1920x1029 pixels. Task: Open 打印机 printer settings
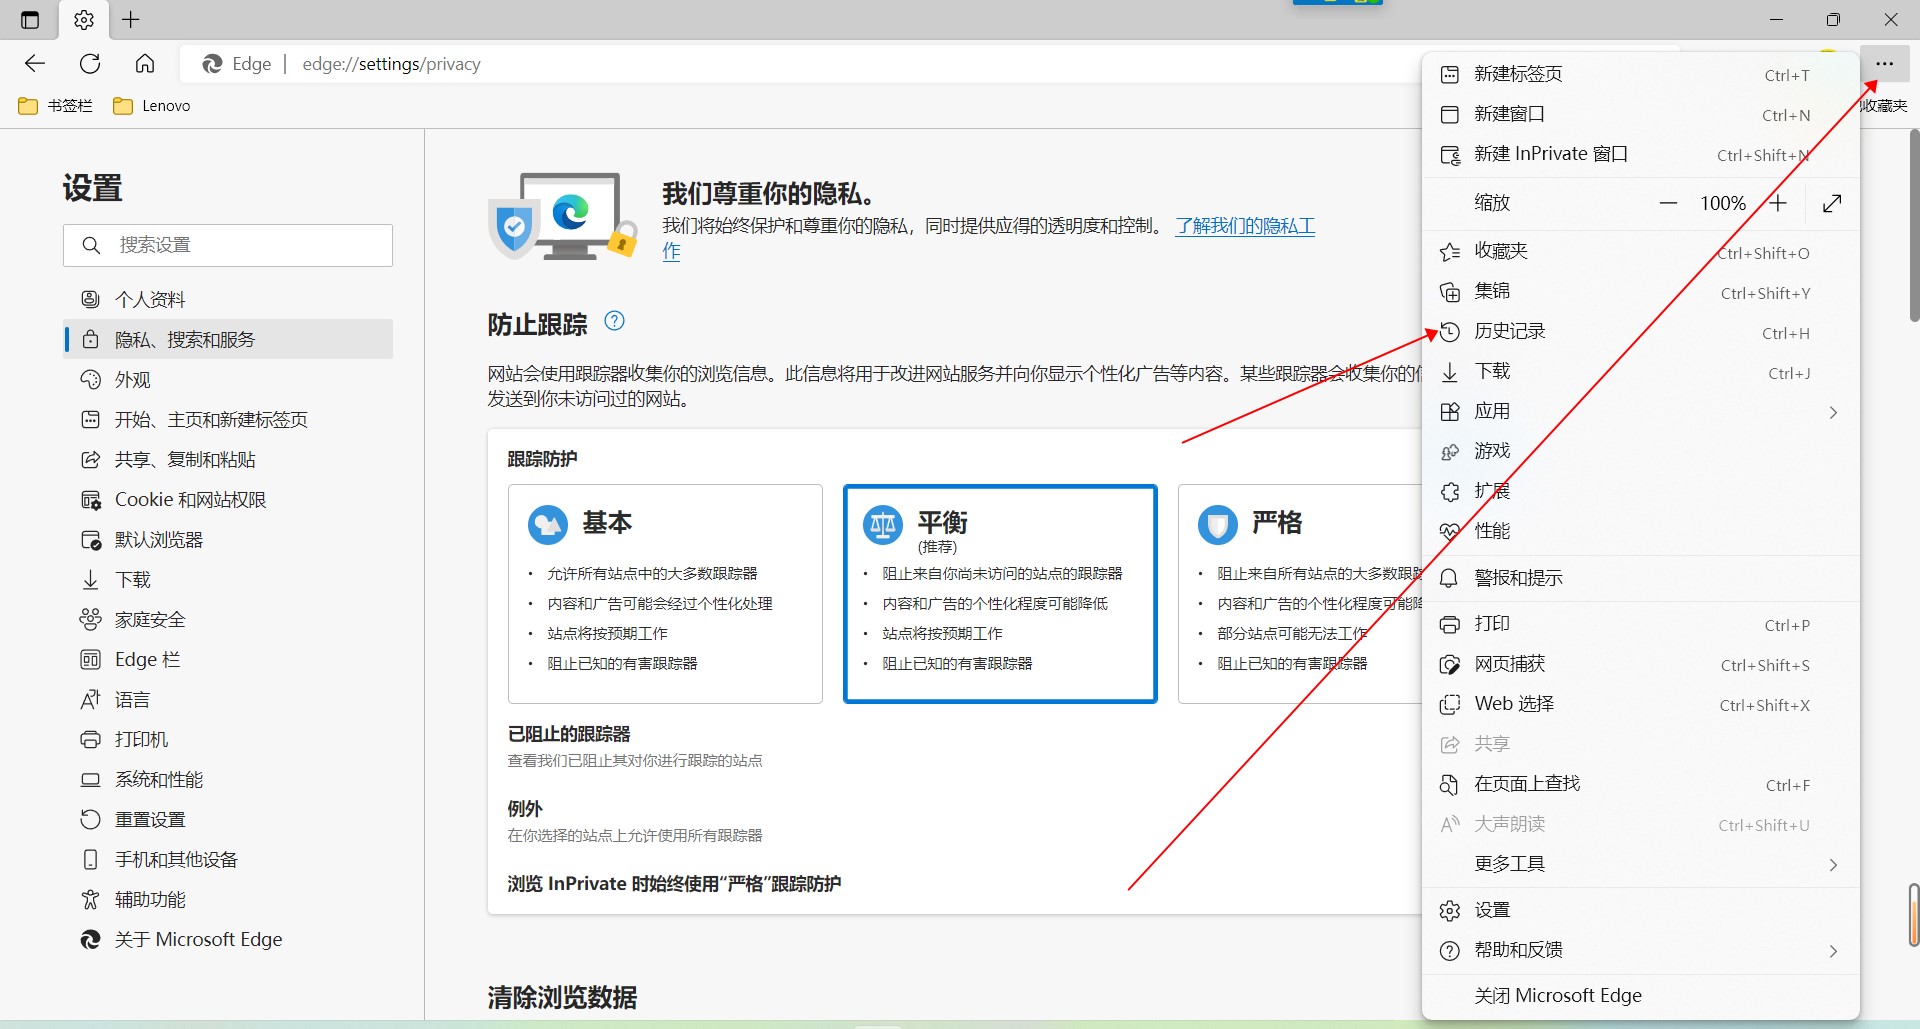(x=228, y=739)
